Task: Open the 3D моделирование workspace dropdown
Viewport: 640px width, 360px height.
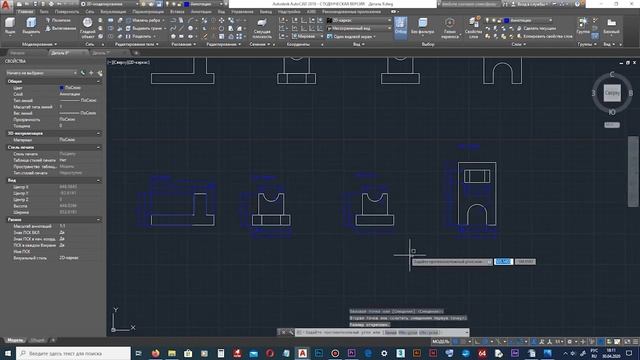Action: point(111,4)
